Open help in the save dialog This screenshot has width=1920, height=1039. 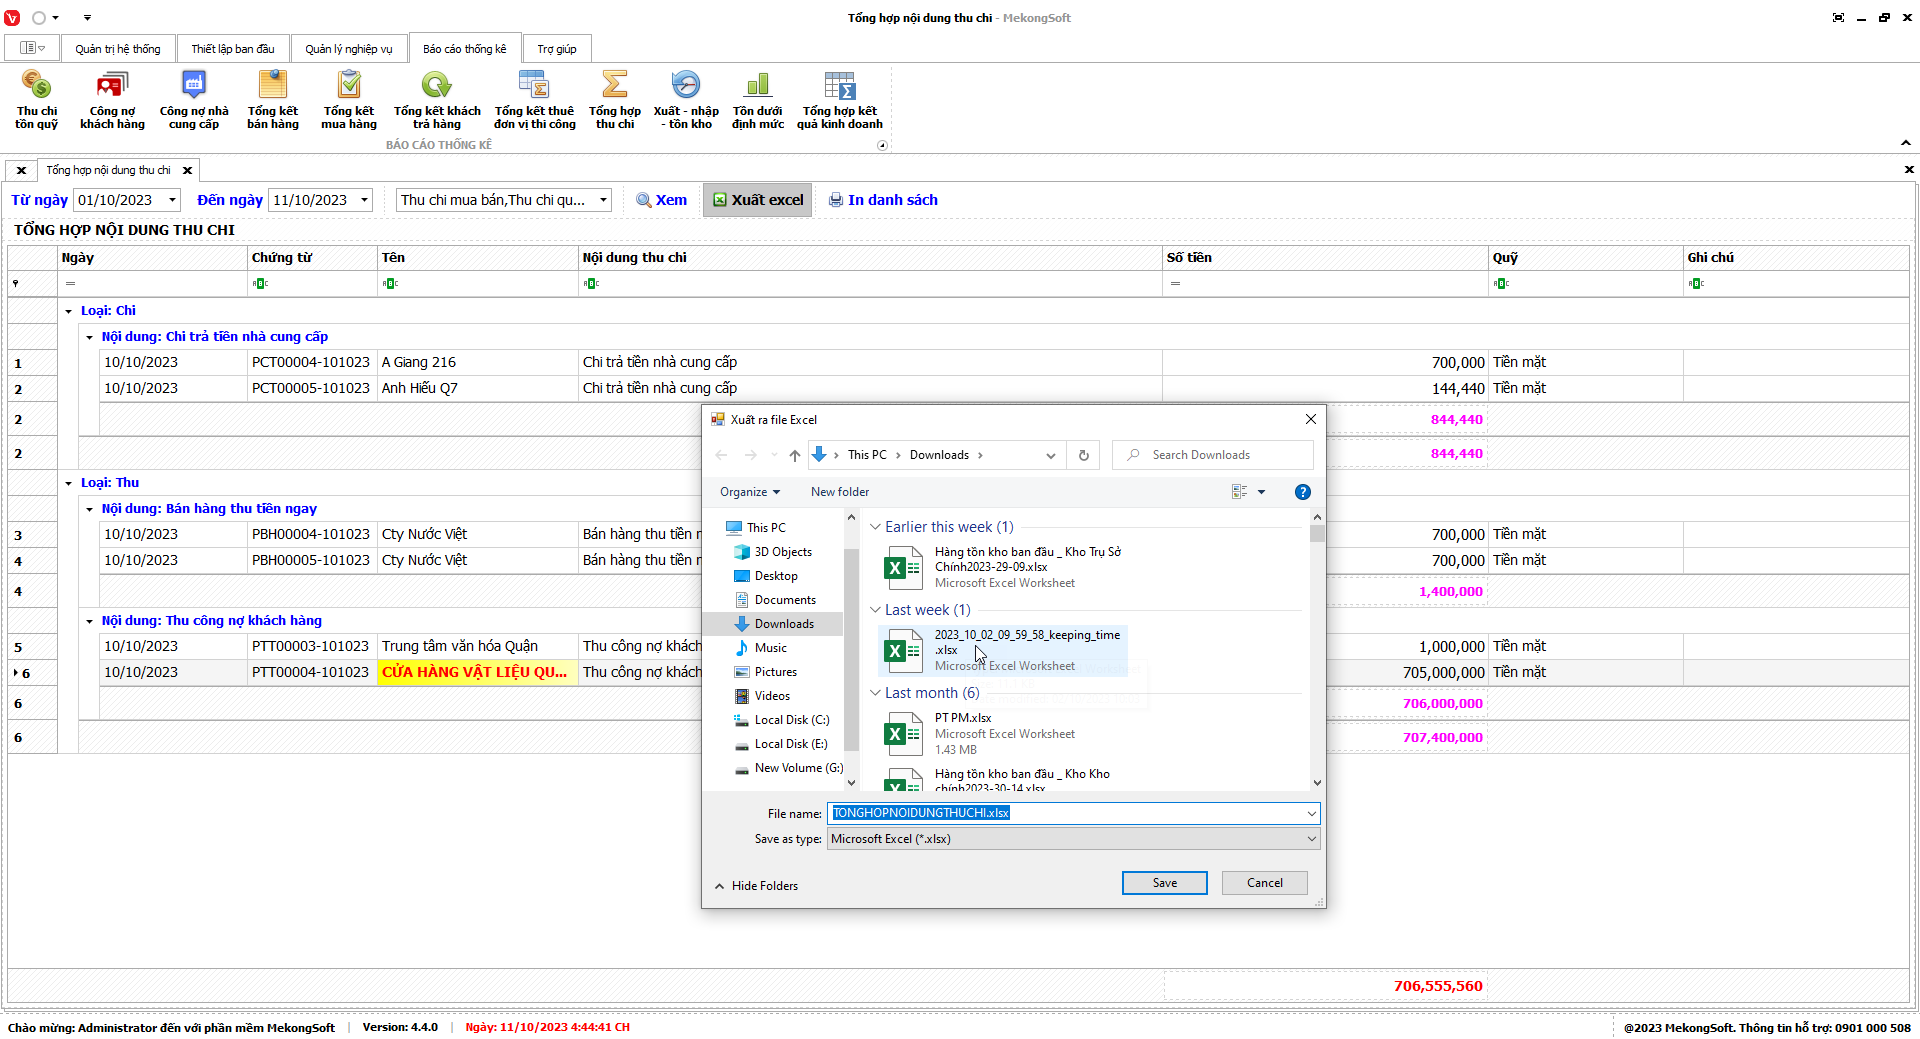(1302, 492)
